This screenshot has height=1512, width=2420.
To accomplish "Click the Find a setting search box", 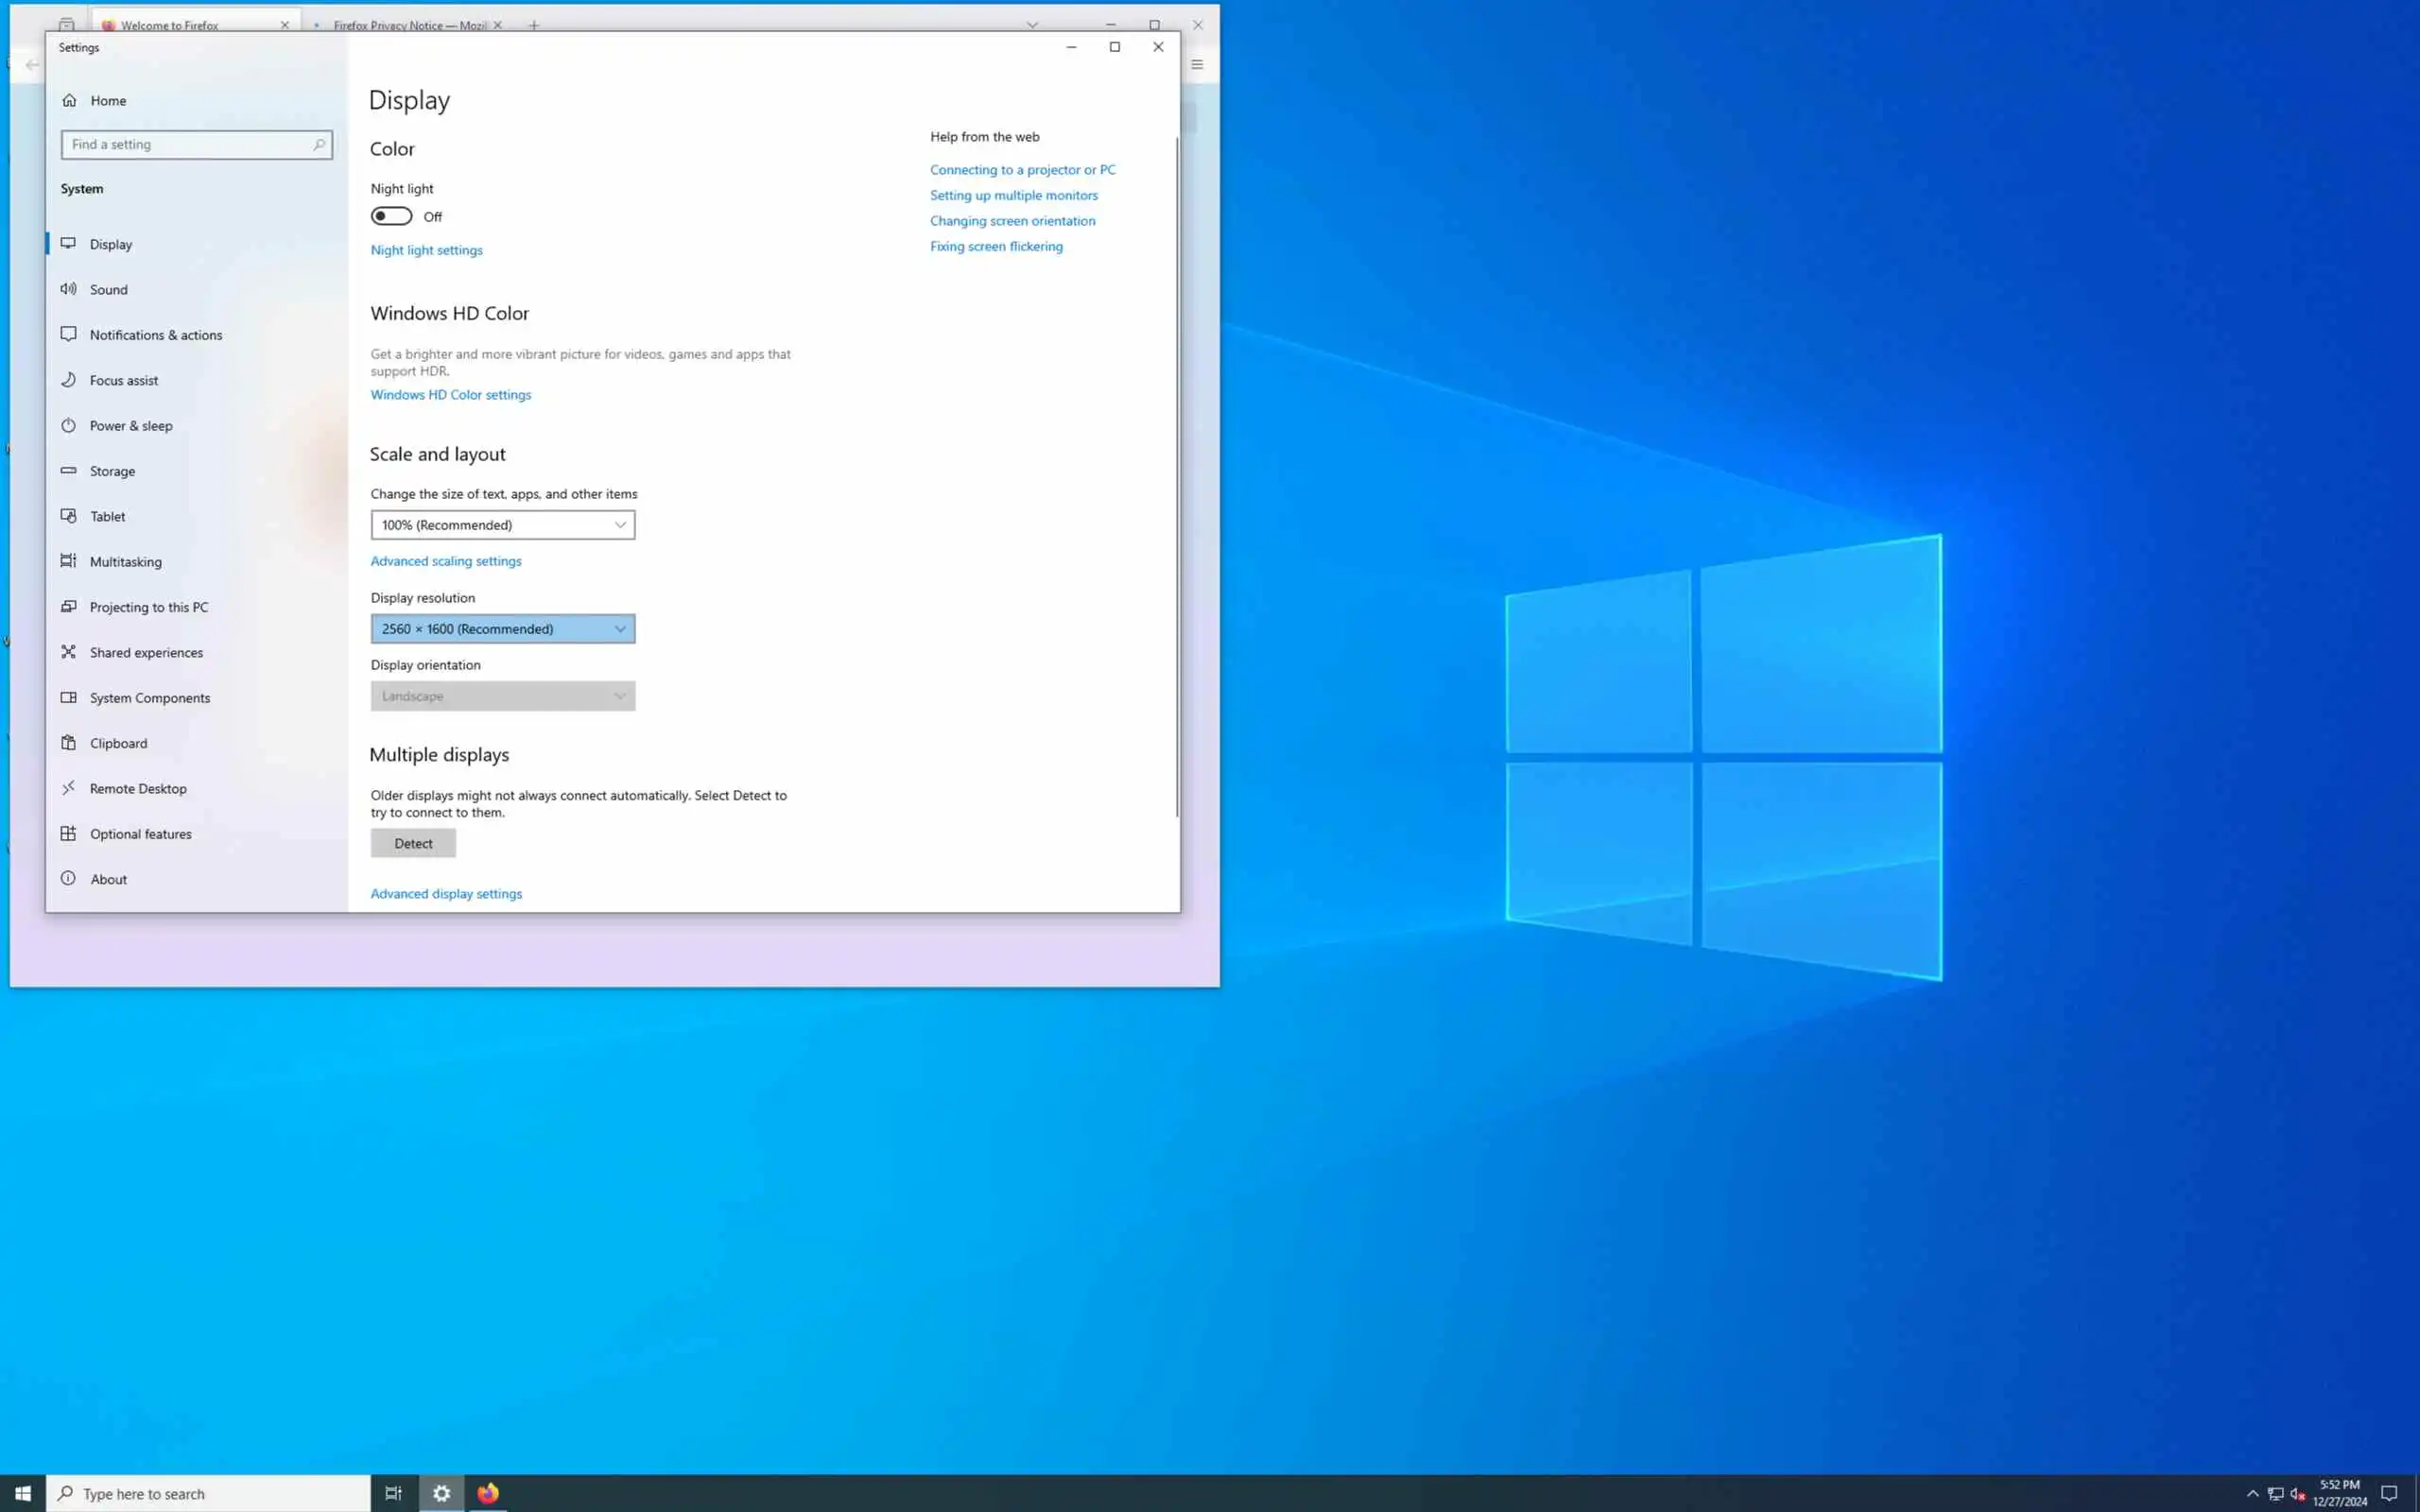I will [x=188, y=145].
